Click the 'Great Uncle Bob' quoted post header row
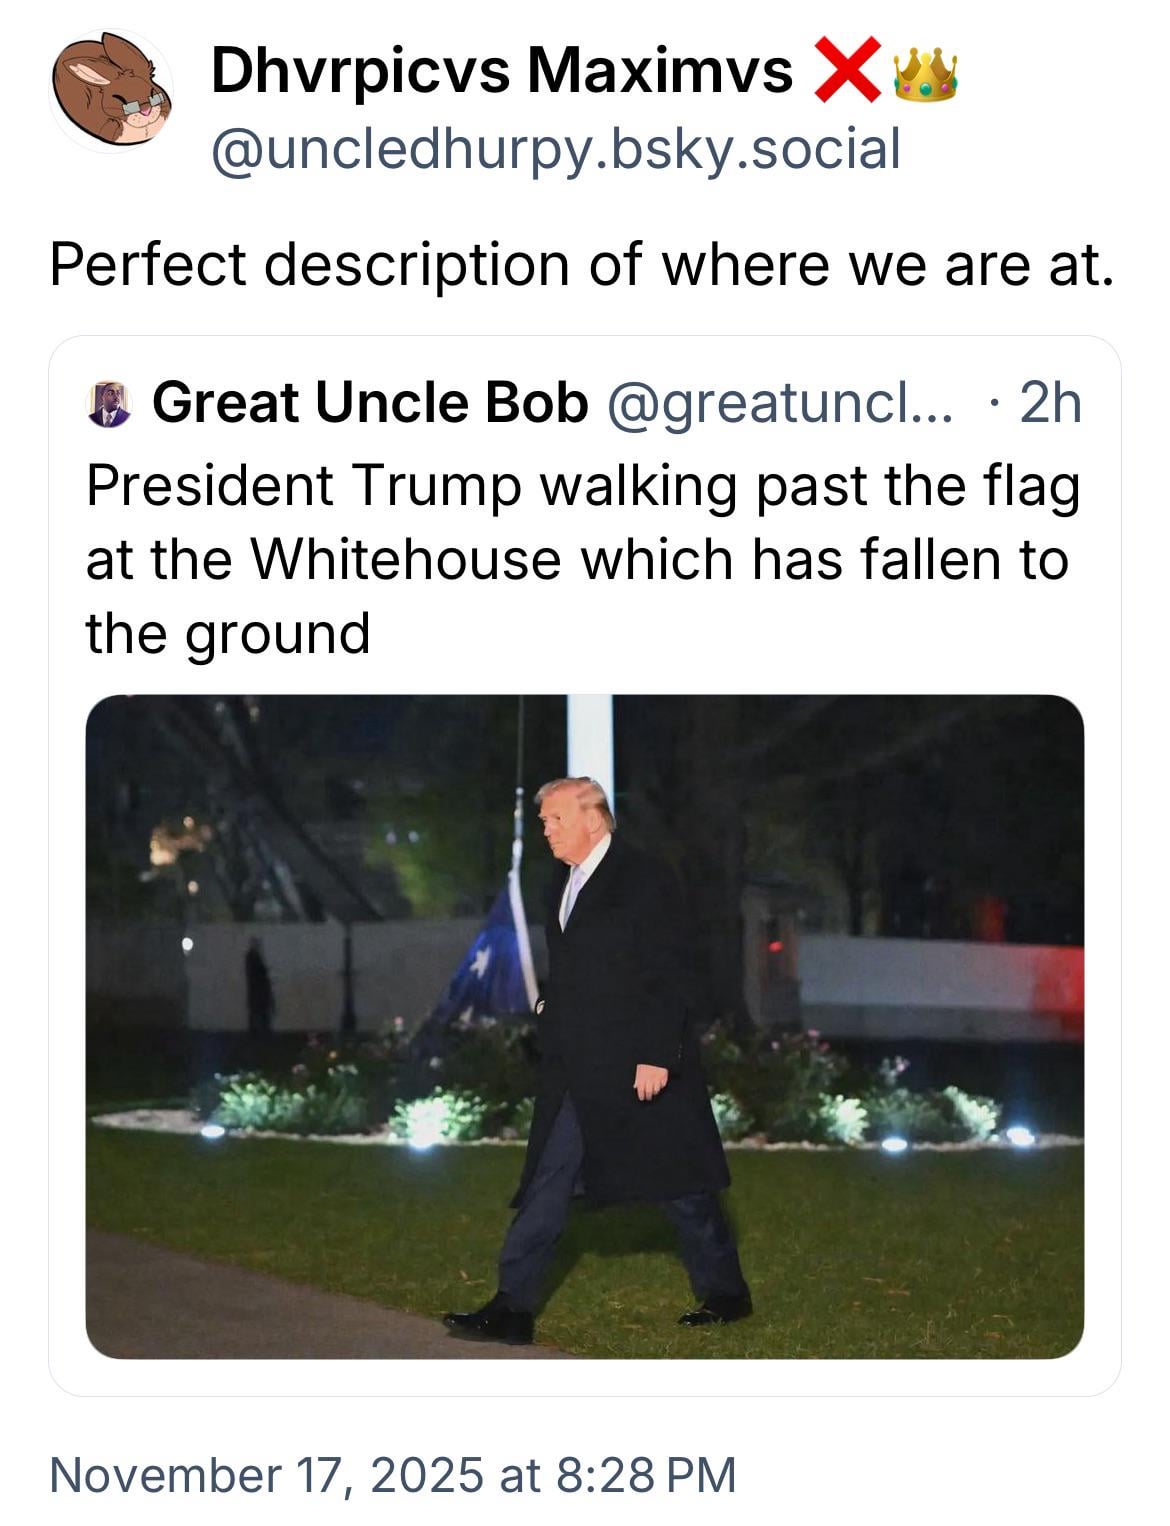The image size is (1170, 1526). click(x=584, y=403)
